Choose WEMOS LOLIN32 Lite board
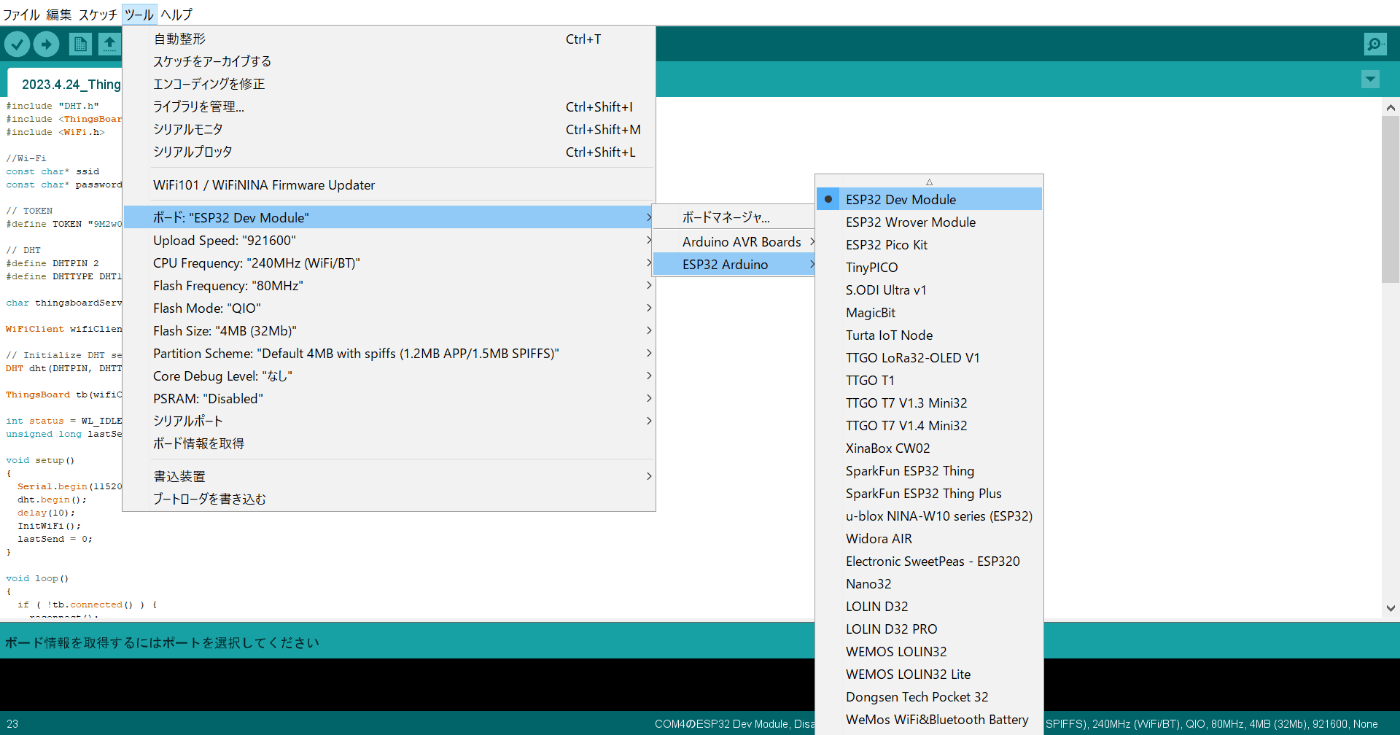This screenshot has width=1400, height=735. click(x=930, y=674)
